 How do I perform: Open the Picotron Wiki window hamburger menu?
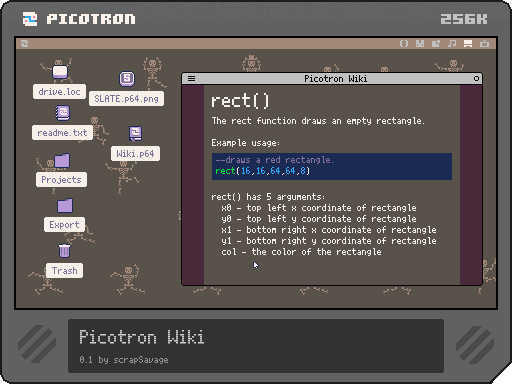click(191, 79)
